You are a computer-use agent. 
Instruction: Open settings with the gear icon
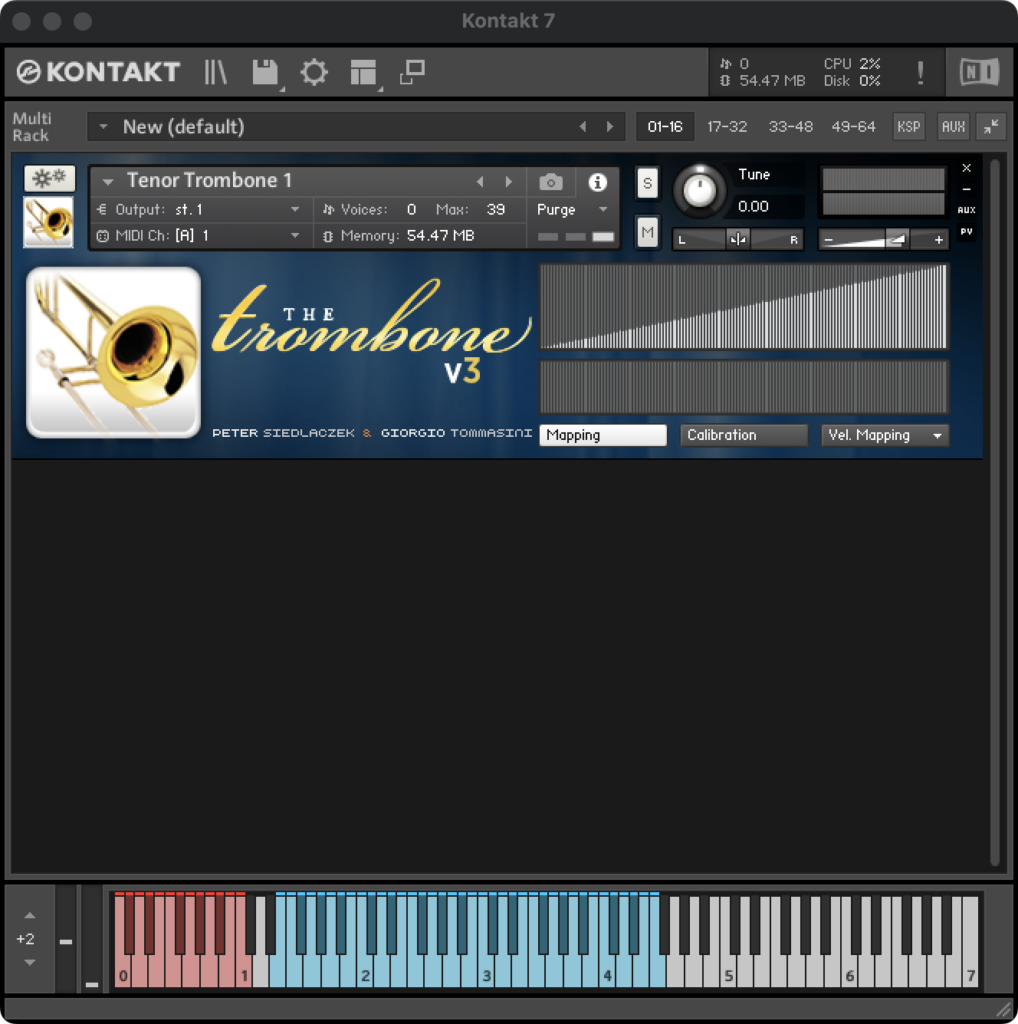point(314,72)
